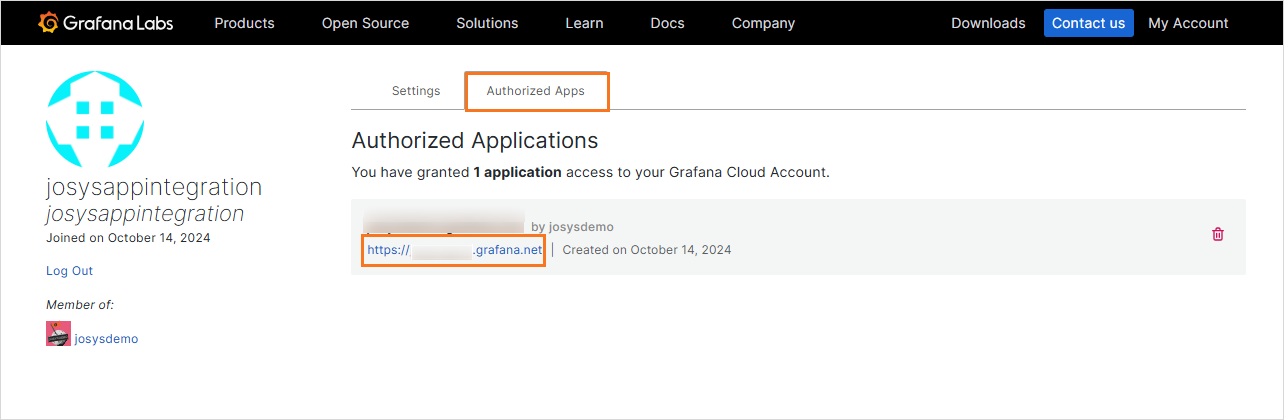
Task: Open the Company menu
Action: [x=763, y=23]
